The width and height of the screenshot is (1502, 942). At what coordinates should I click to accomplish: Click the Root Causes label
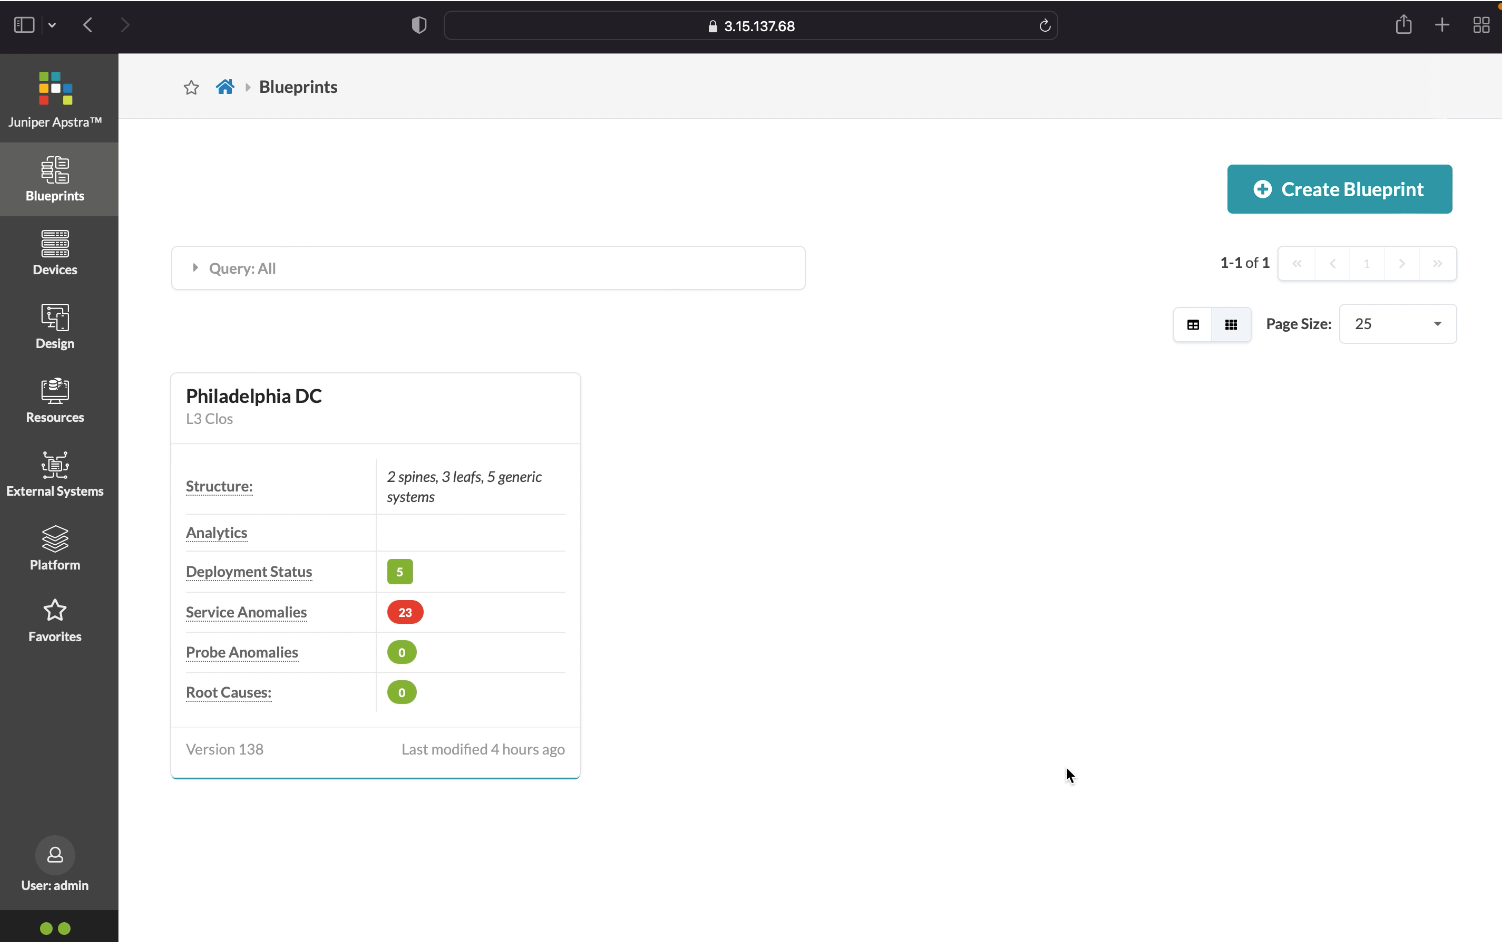point(229,692)
